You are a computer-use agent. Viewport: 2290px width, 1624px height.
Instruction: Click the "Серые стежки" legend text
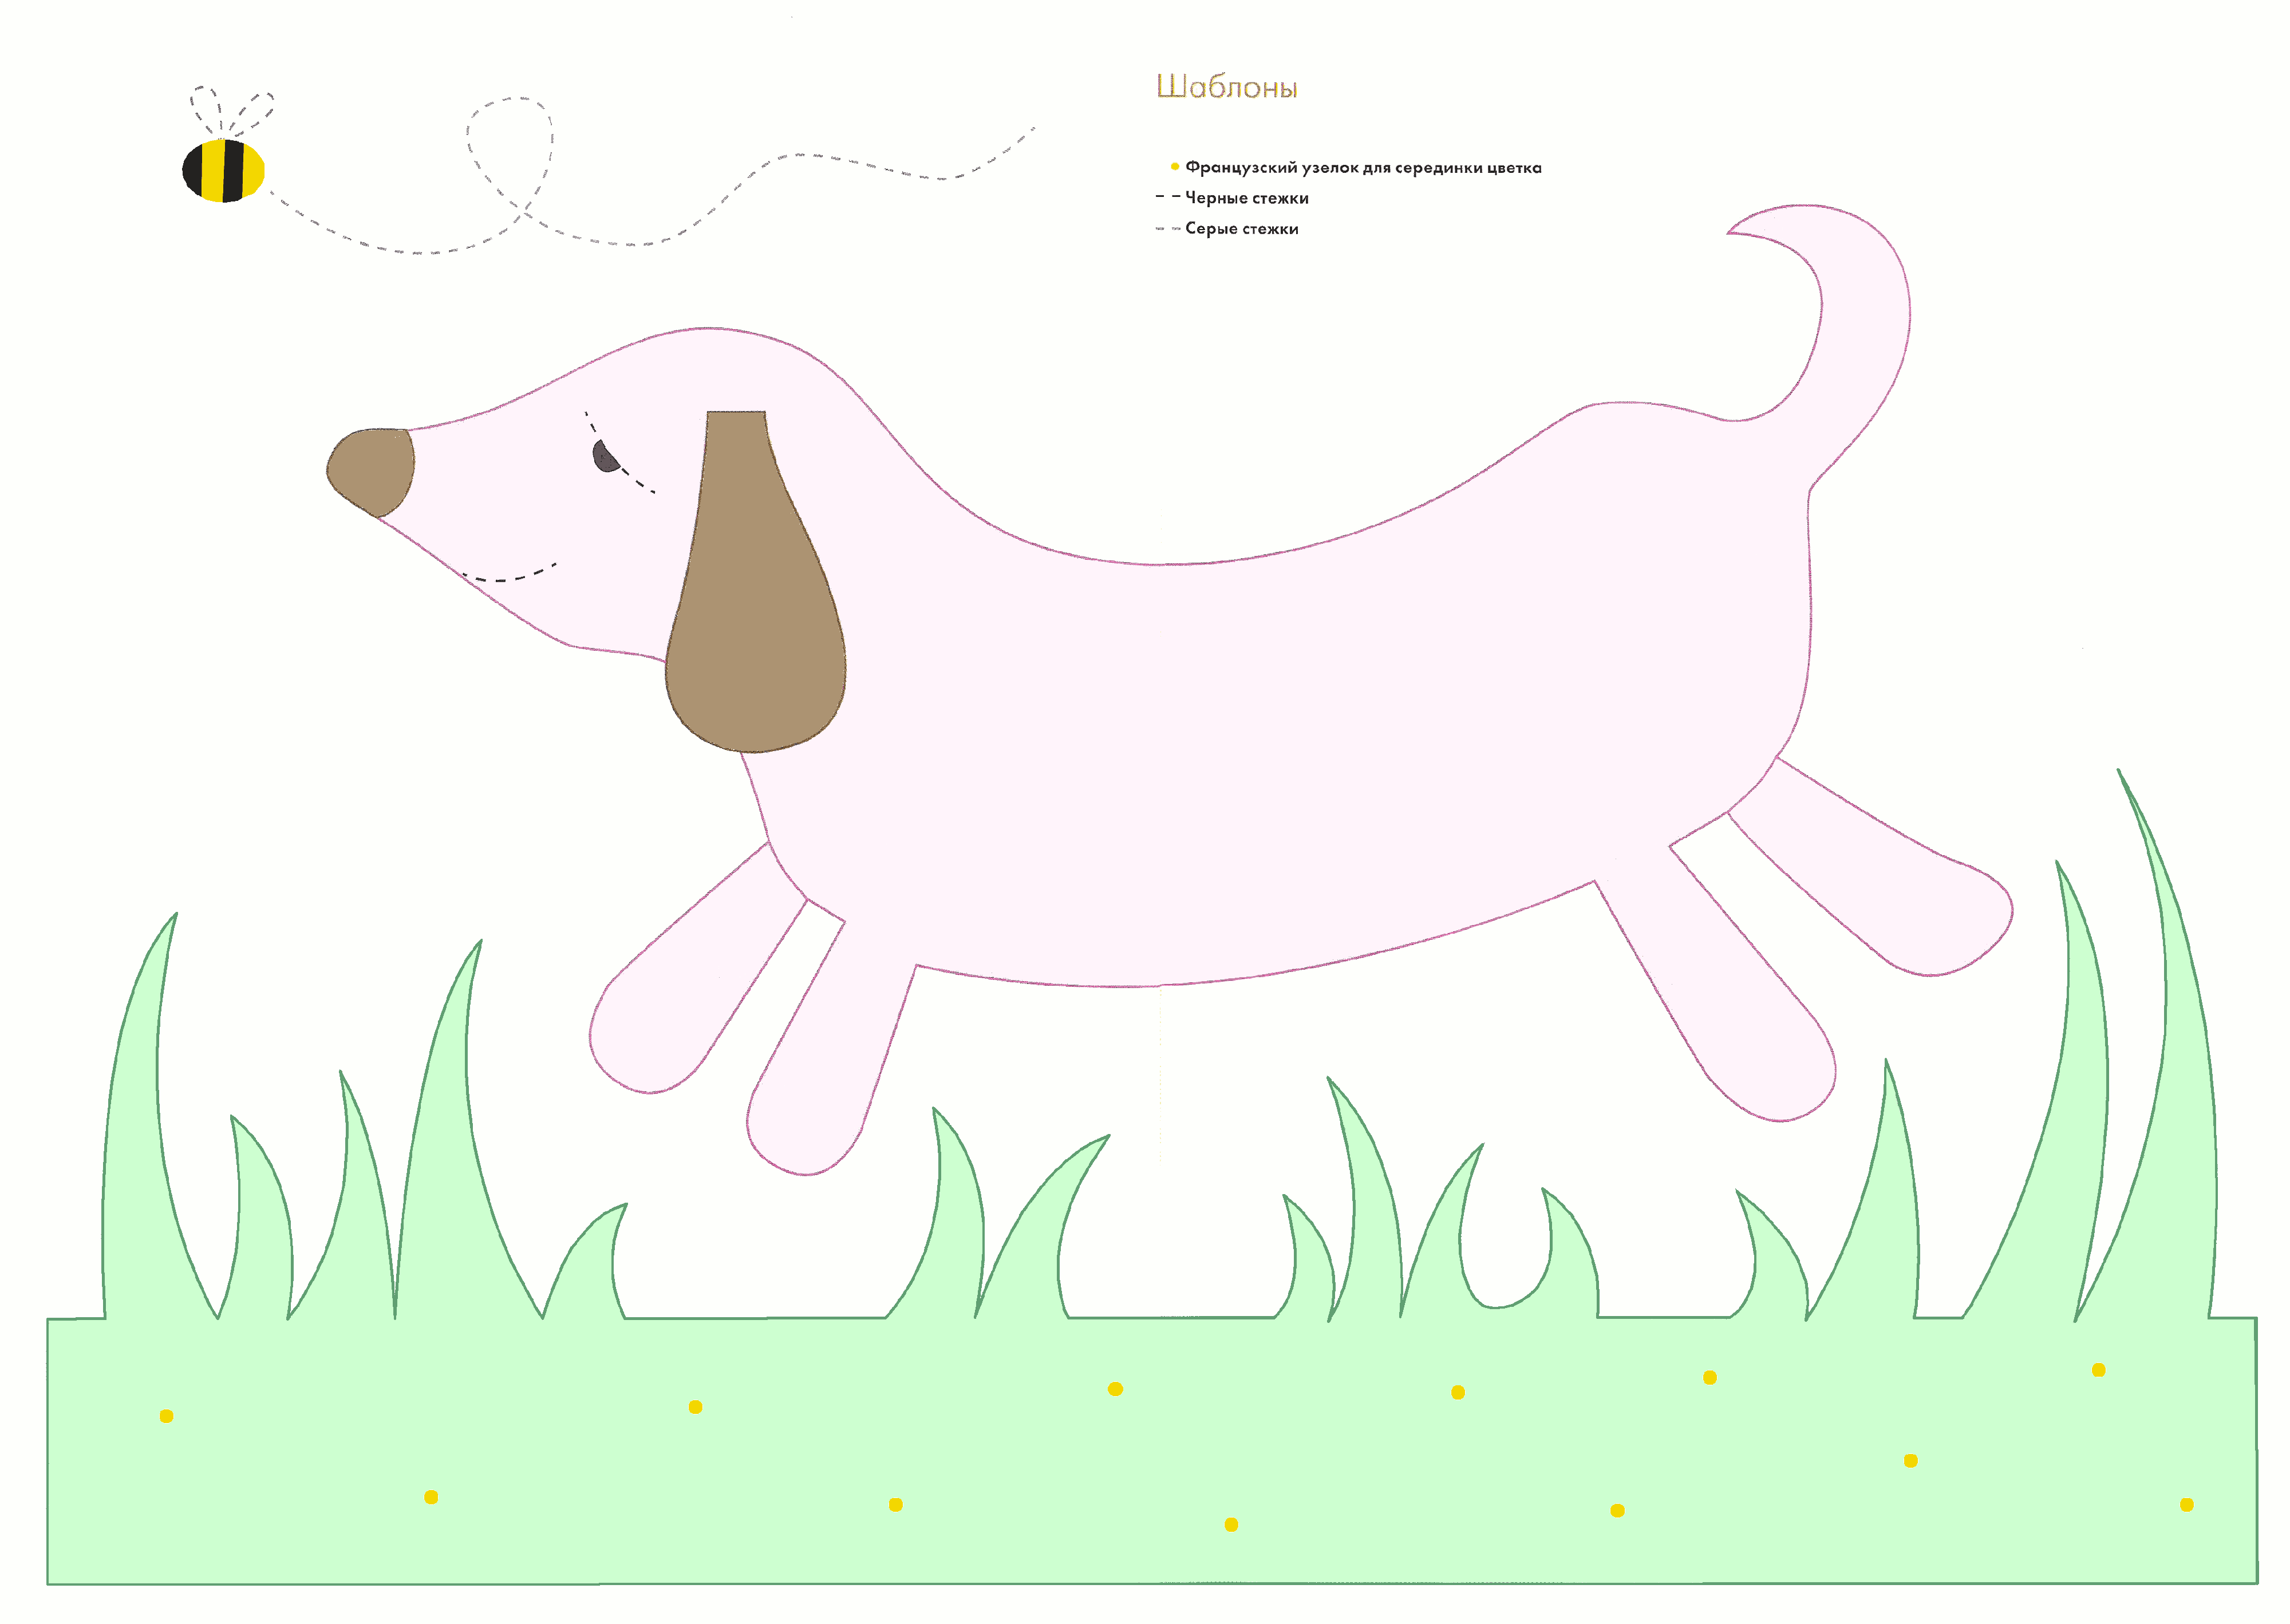point(1241,229)
